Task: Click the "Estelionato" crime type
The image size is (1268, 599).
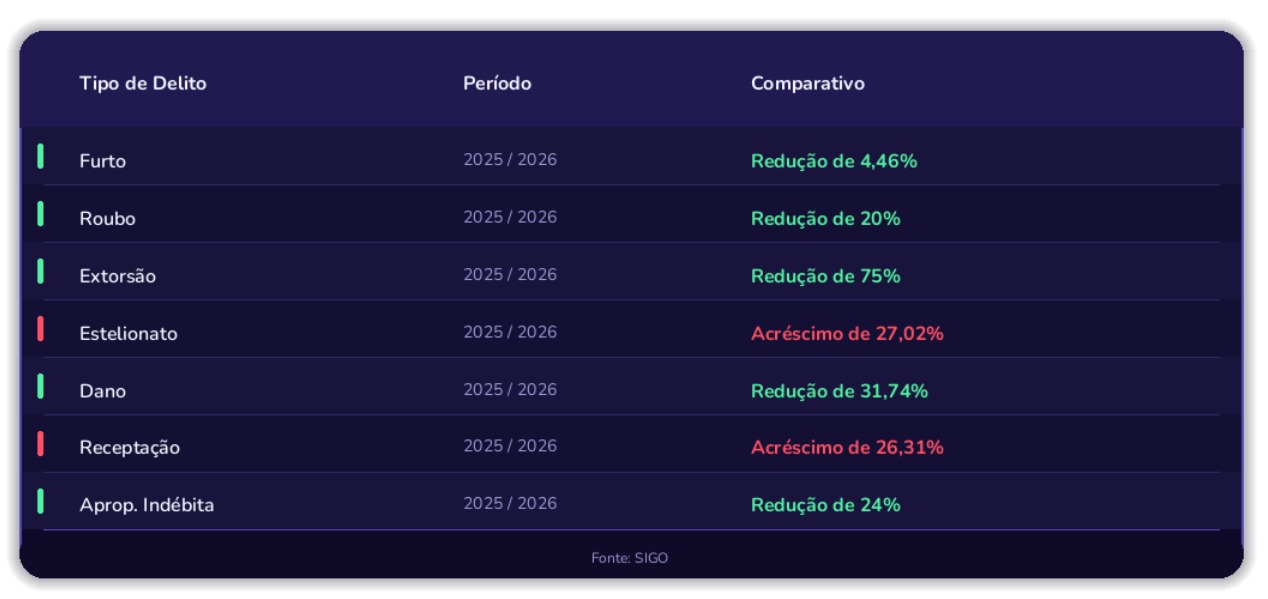Action: [x=128, y=334]
